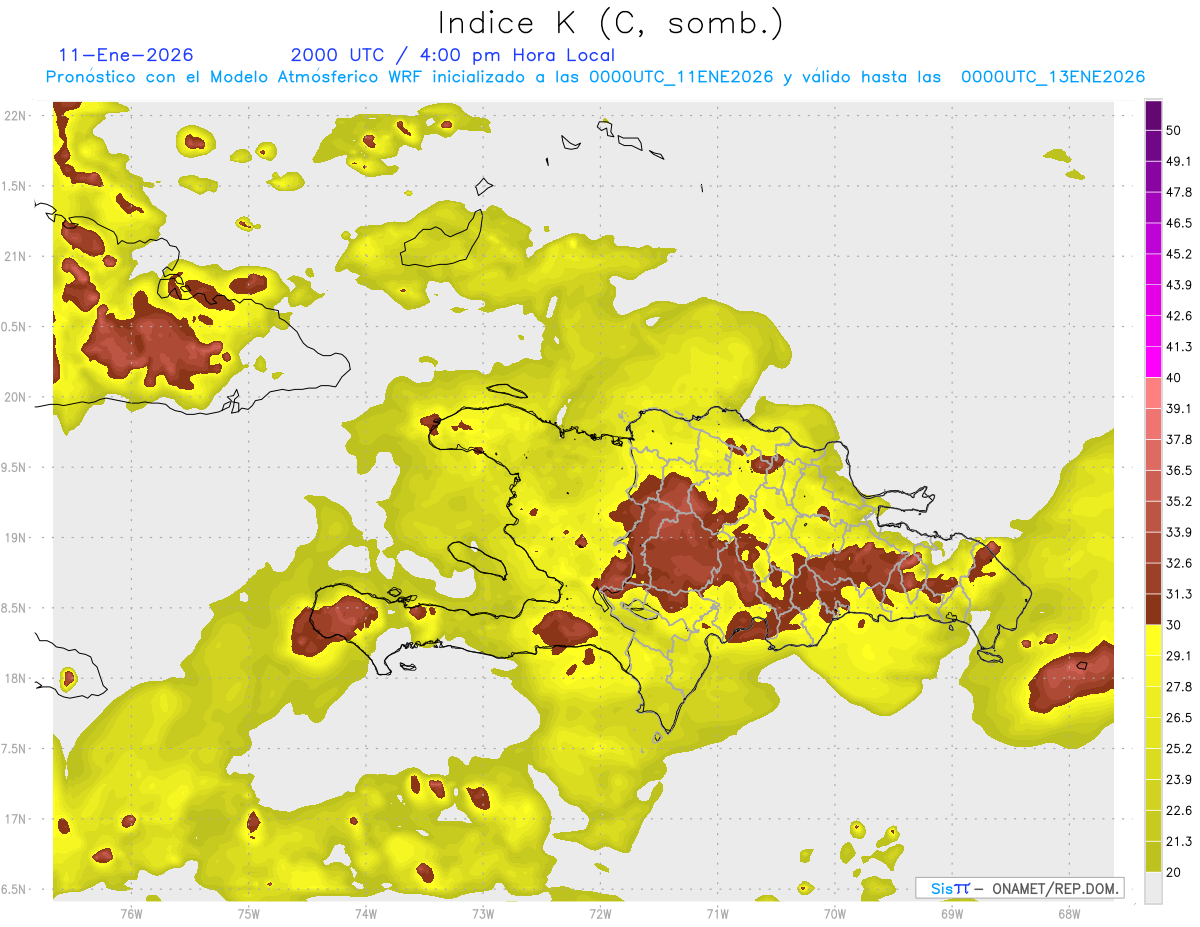
Task: Pick the dark brown swatch between 30 and 31.3
Action: tap(1153, 609)
